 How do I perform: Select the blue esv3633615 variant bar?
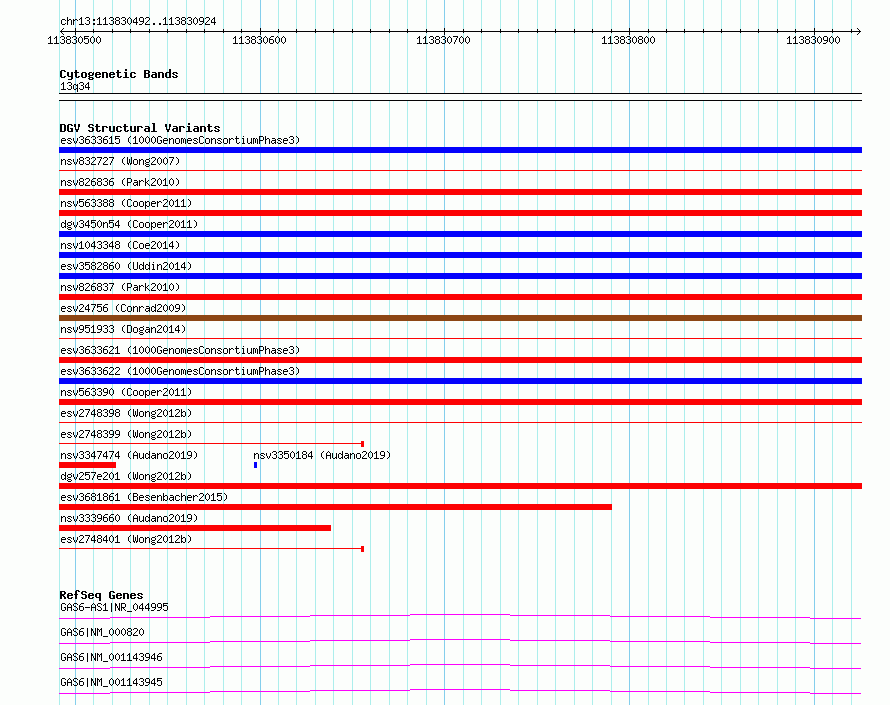pyautogui.click(x=460, y=150)
